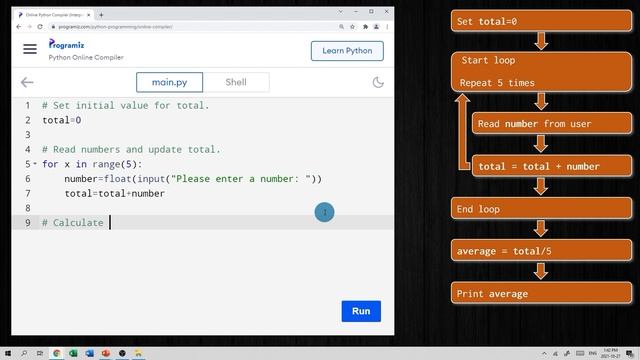Collapse the for loop on line 5
This screenshot has height=360, width=640.
pyautogui.click(x=35, y=164)
